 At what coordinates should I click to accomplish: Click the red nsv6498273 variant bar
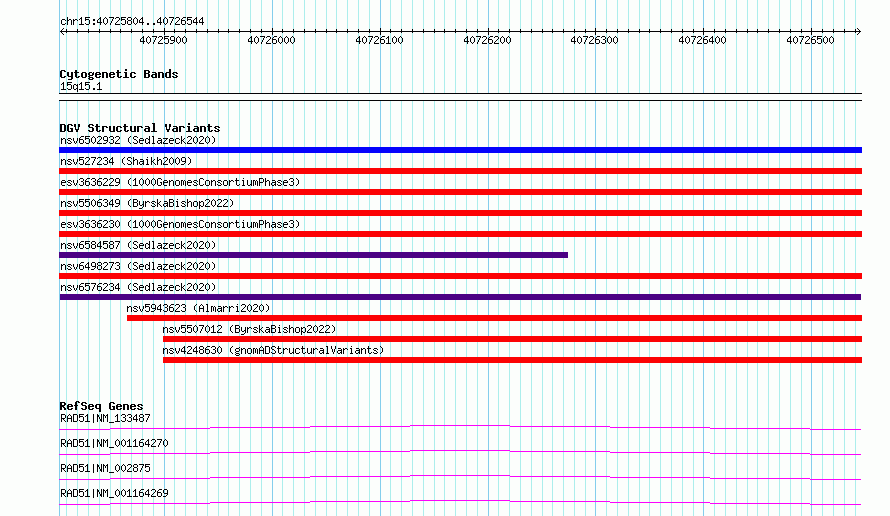(460, 276)
